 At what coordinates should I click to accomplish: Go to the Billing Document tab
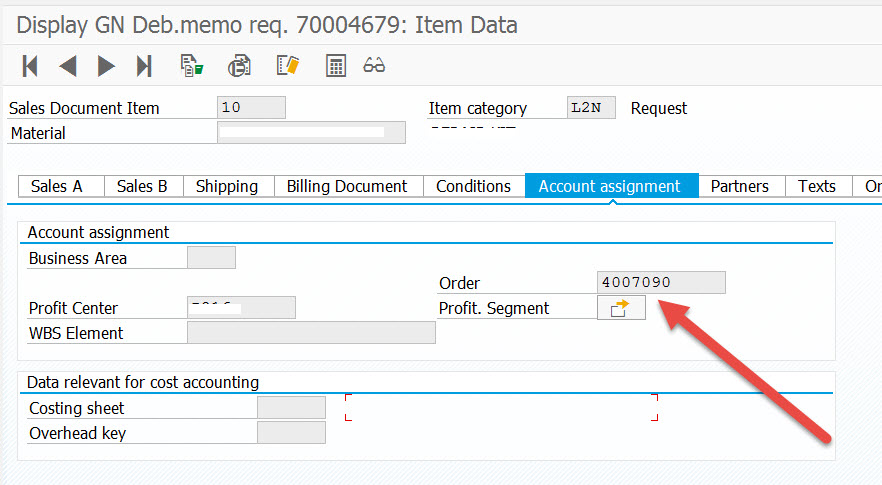347,186
